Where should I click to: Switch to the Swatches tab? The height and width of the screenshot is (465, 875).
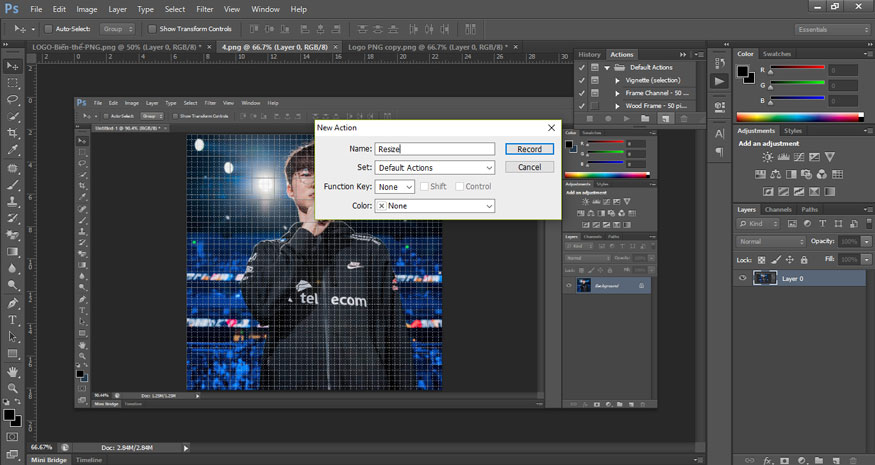pos(777,54)
